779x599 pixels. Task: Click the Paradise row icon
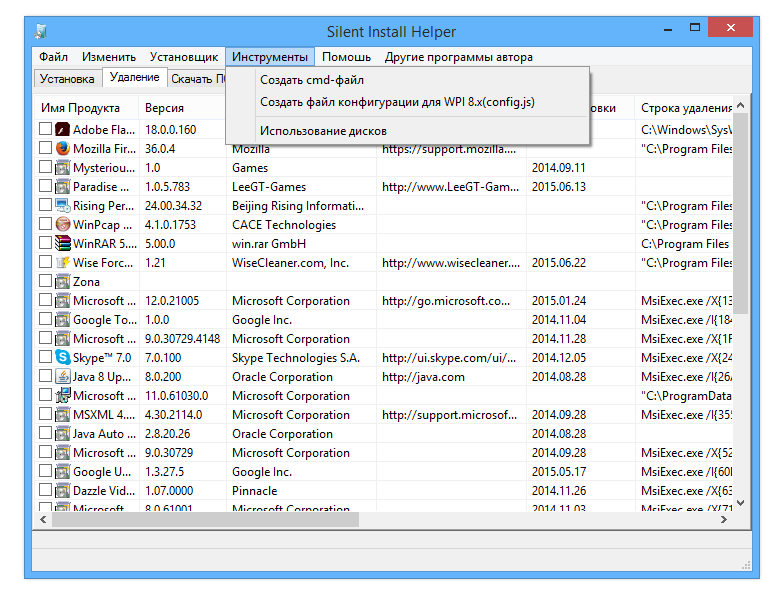coord(62,187)
